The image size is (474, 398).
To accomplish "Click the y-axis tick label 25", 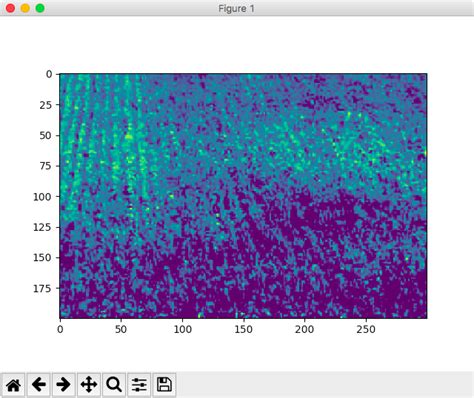I will click(x=46, y=105).
